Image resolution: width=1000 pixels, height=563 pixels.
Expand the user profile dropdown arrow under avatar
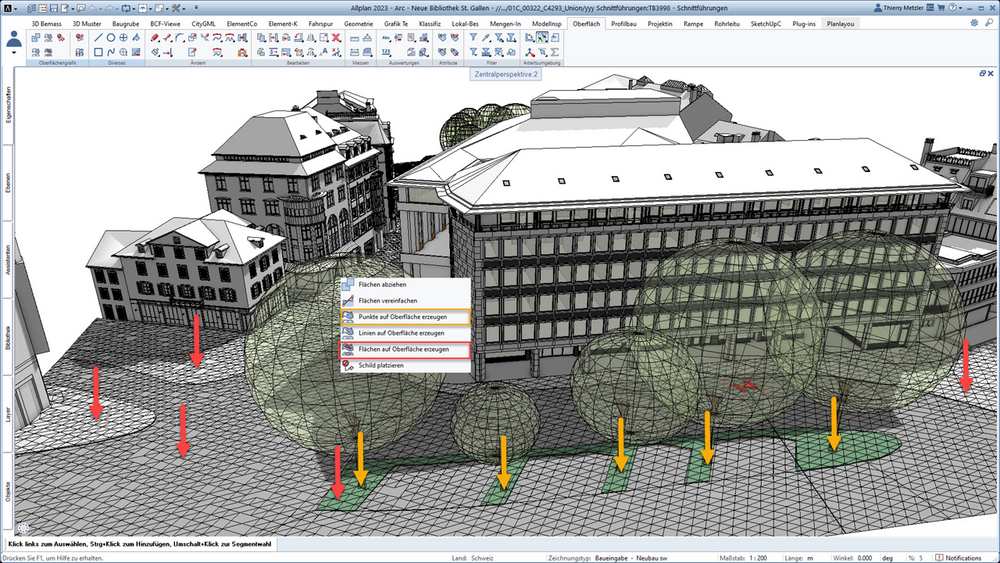tap(14, 53)
